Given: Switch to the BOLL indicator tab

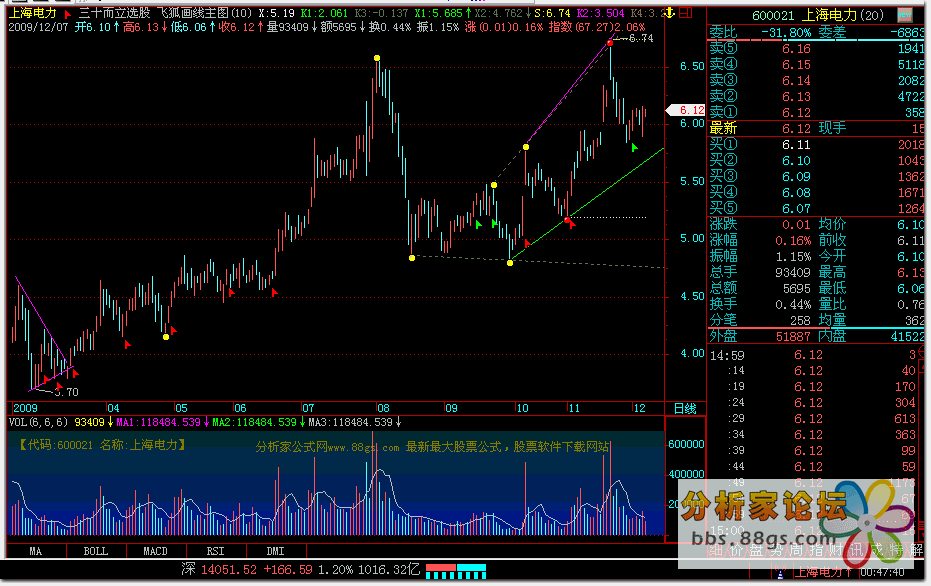Looking at the screenshot, I should 96,551.
